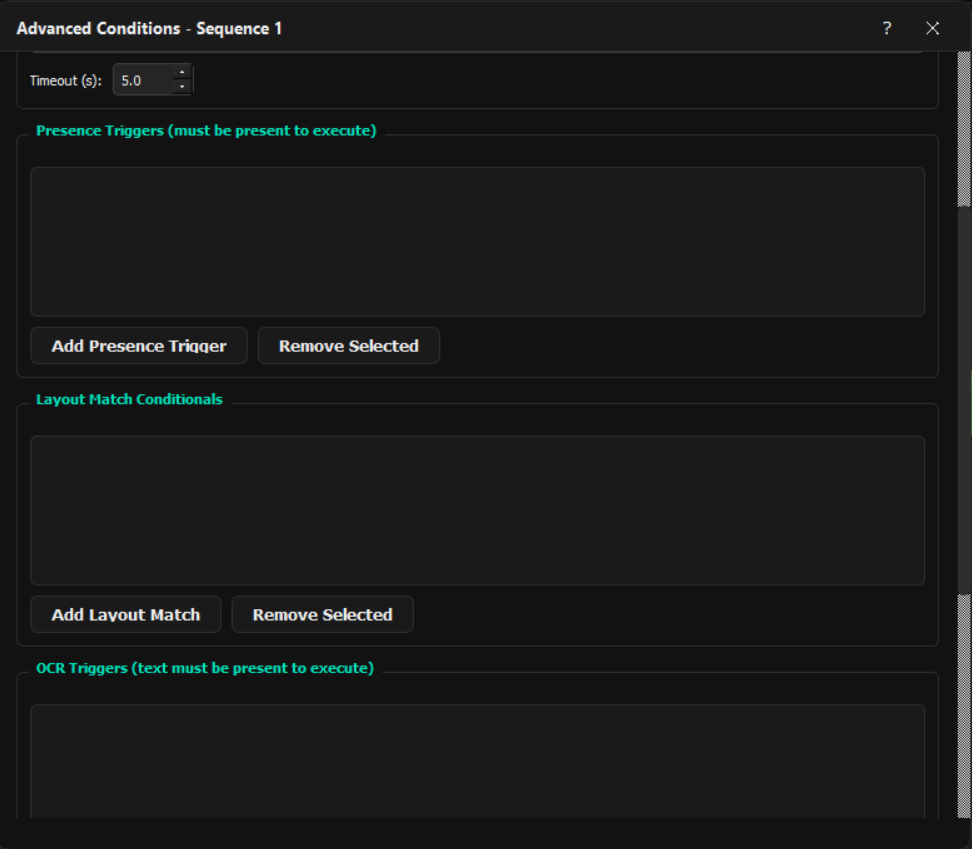Image resolution: width=972 pixels, height=849 pixels.
Task: Click the Advanced Conditions - Sequence 1 title
Action: (x=149, y=28)
